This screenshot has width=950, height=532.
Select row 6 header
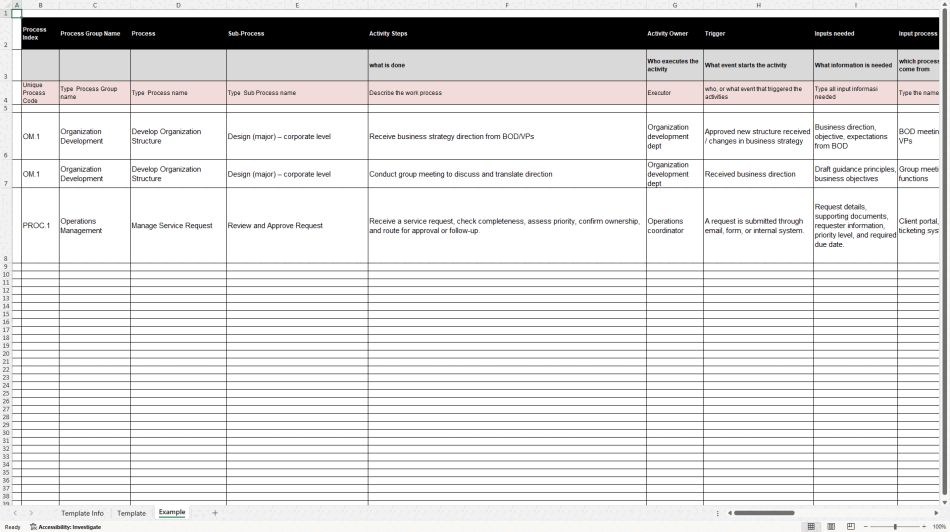[6, 136]
